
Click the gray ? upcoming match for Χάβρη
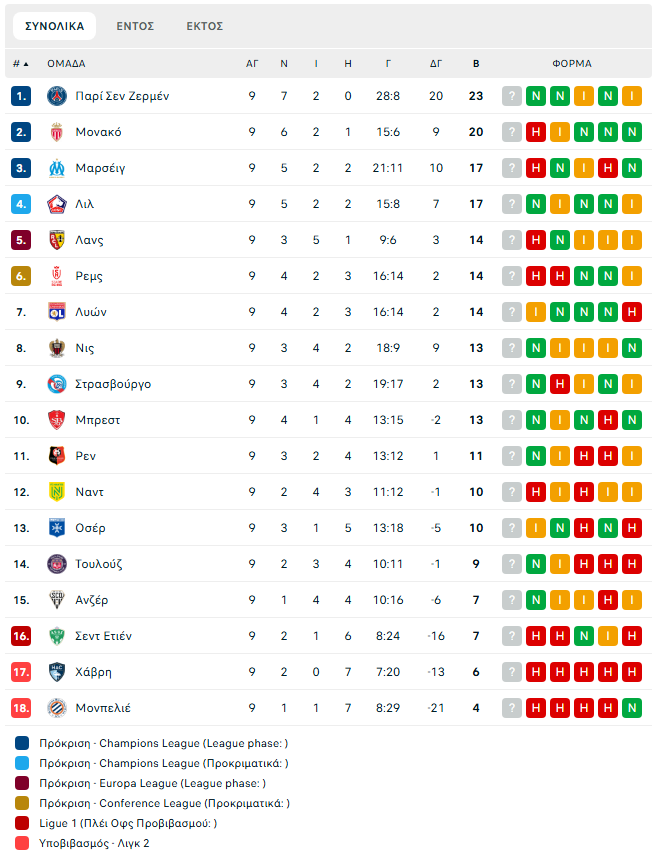pos(512,672)
